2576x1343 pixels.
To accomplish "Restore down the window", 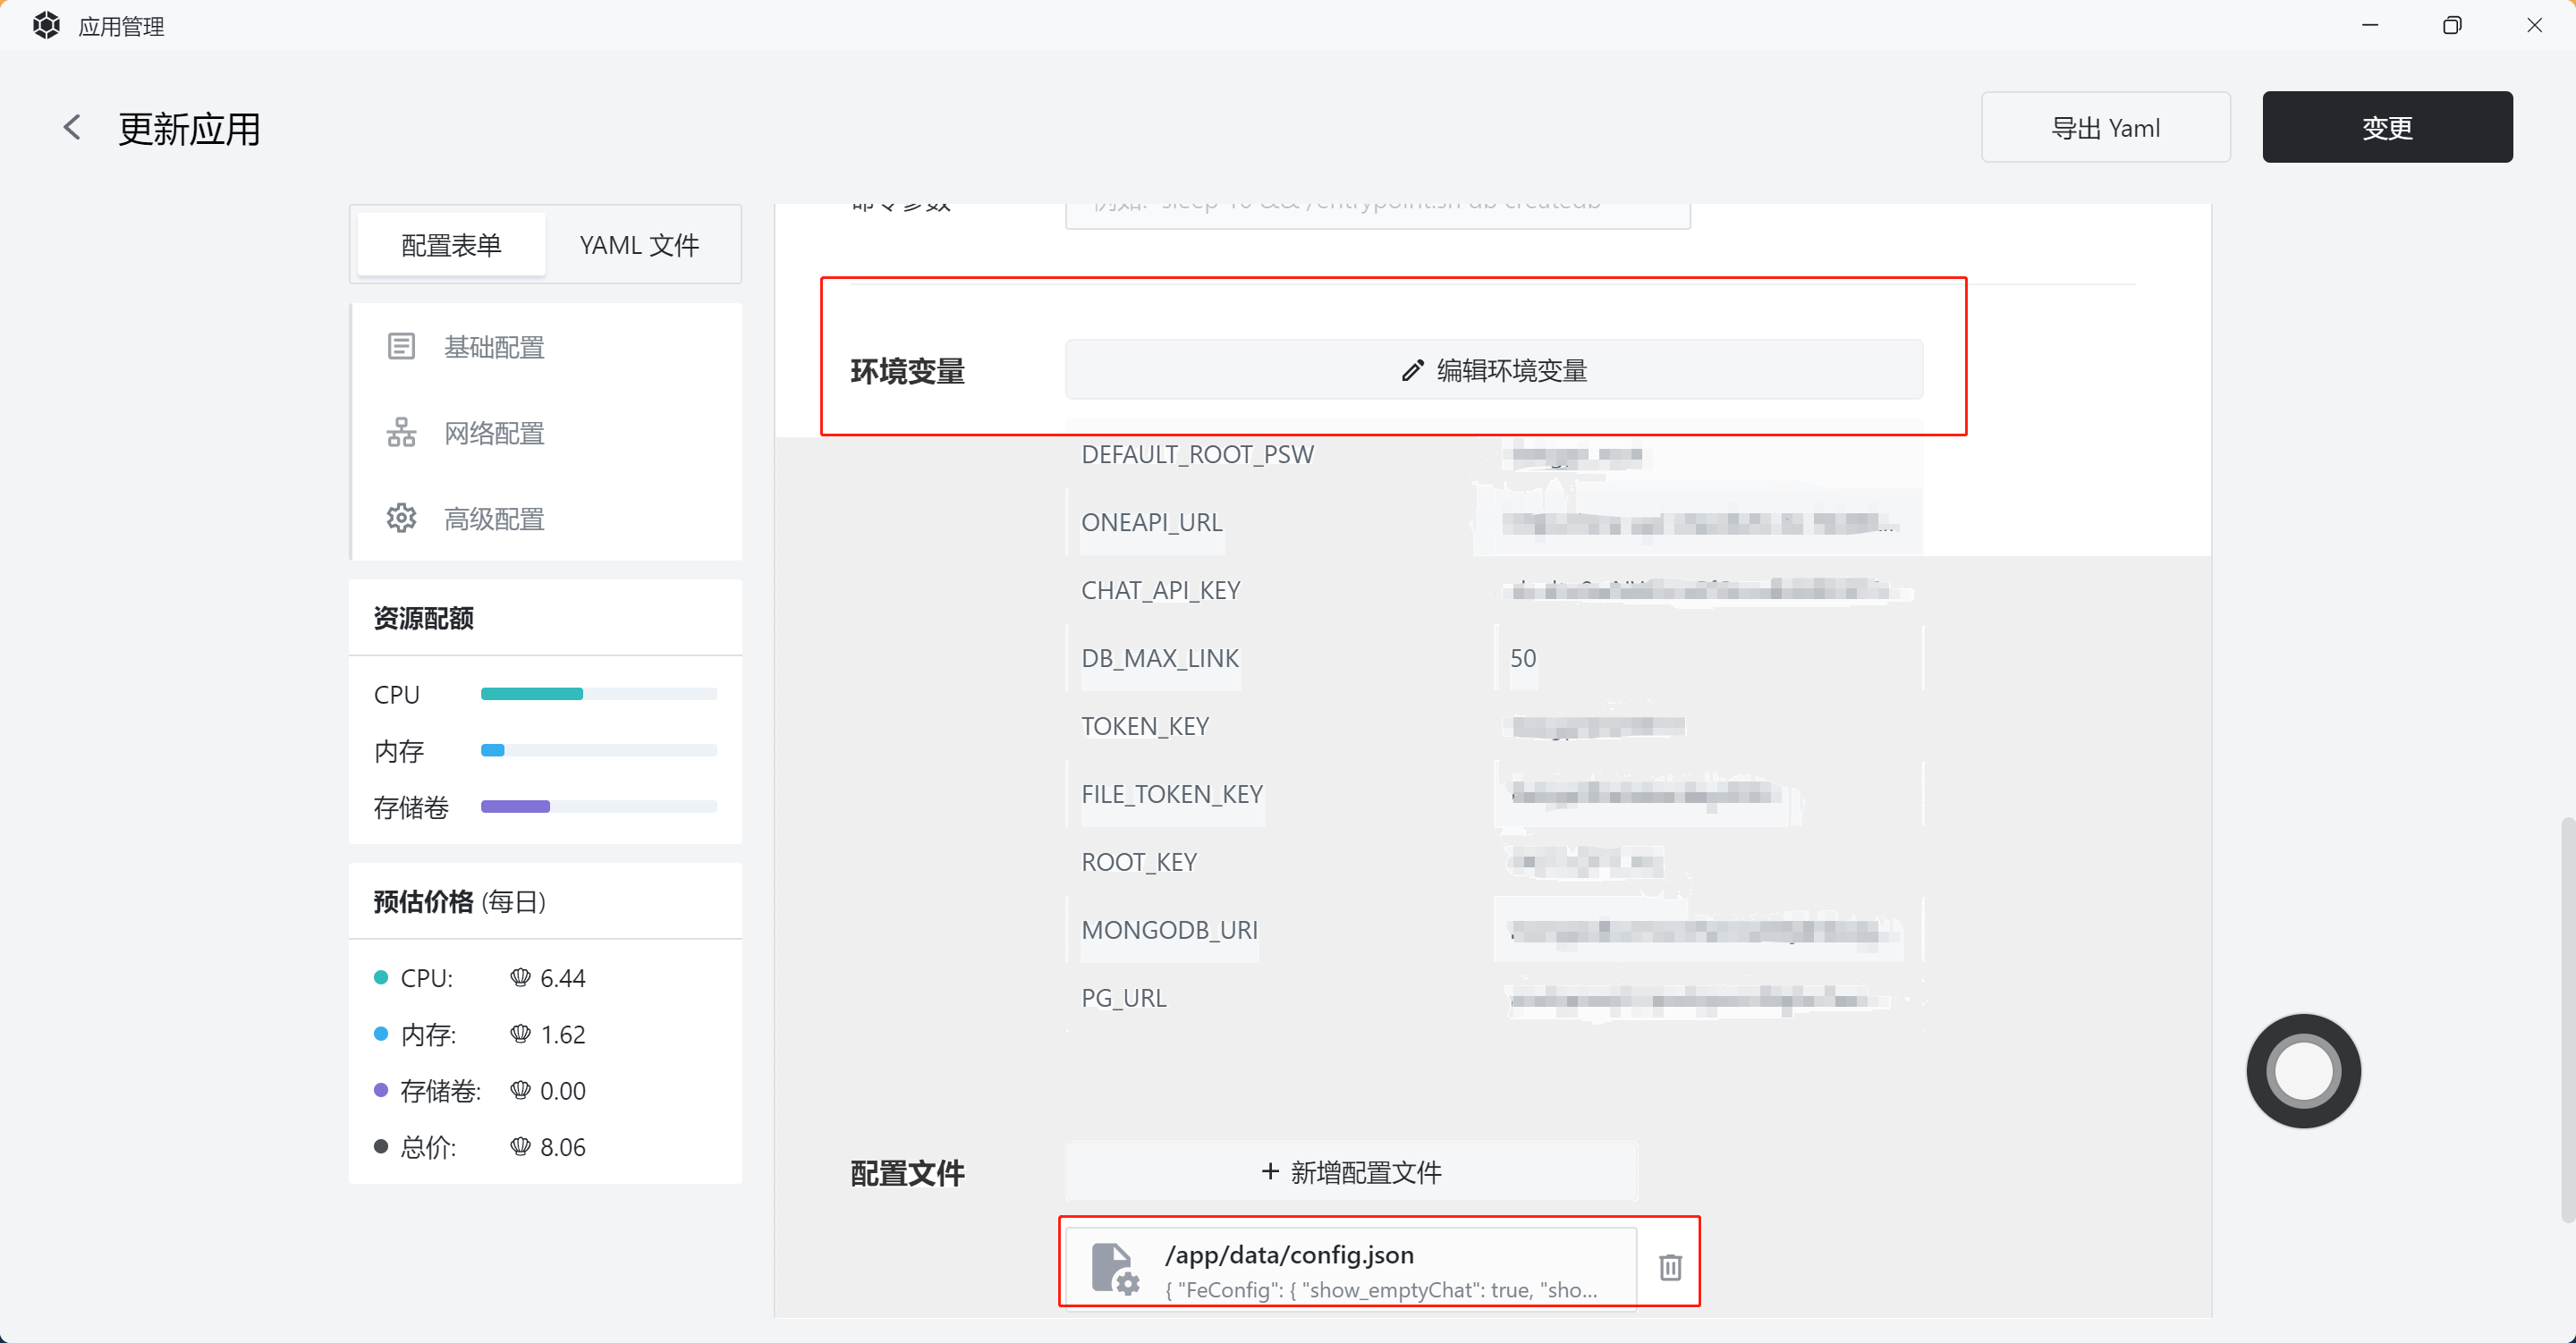I will pos(2451,25).
